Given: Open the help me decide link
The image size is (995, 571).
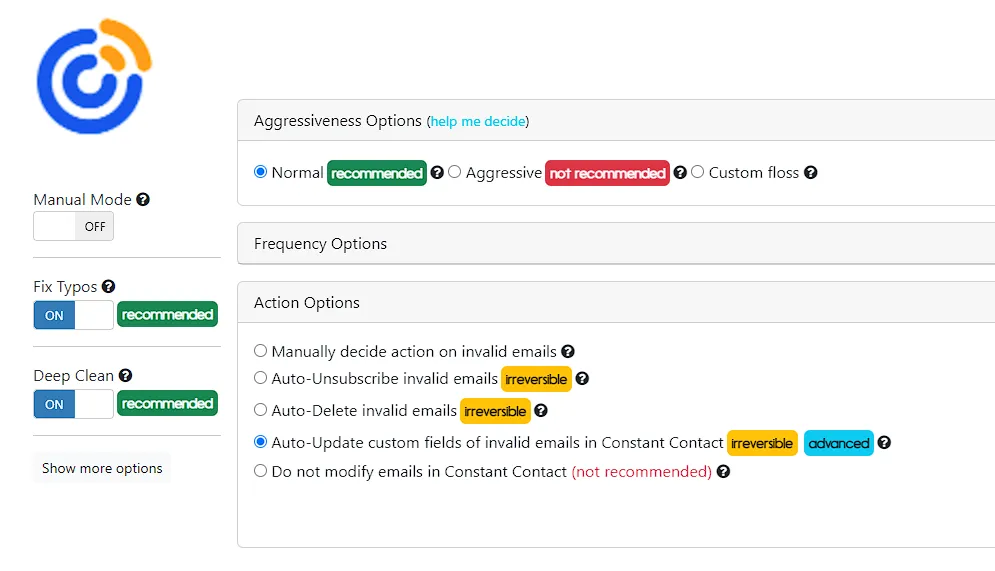Looking at the screenshot, I should click(478, 121).
